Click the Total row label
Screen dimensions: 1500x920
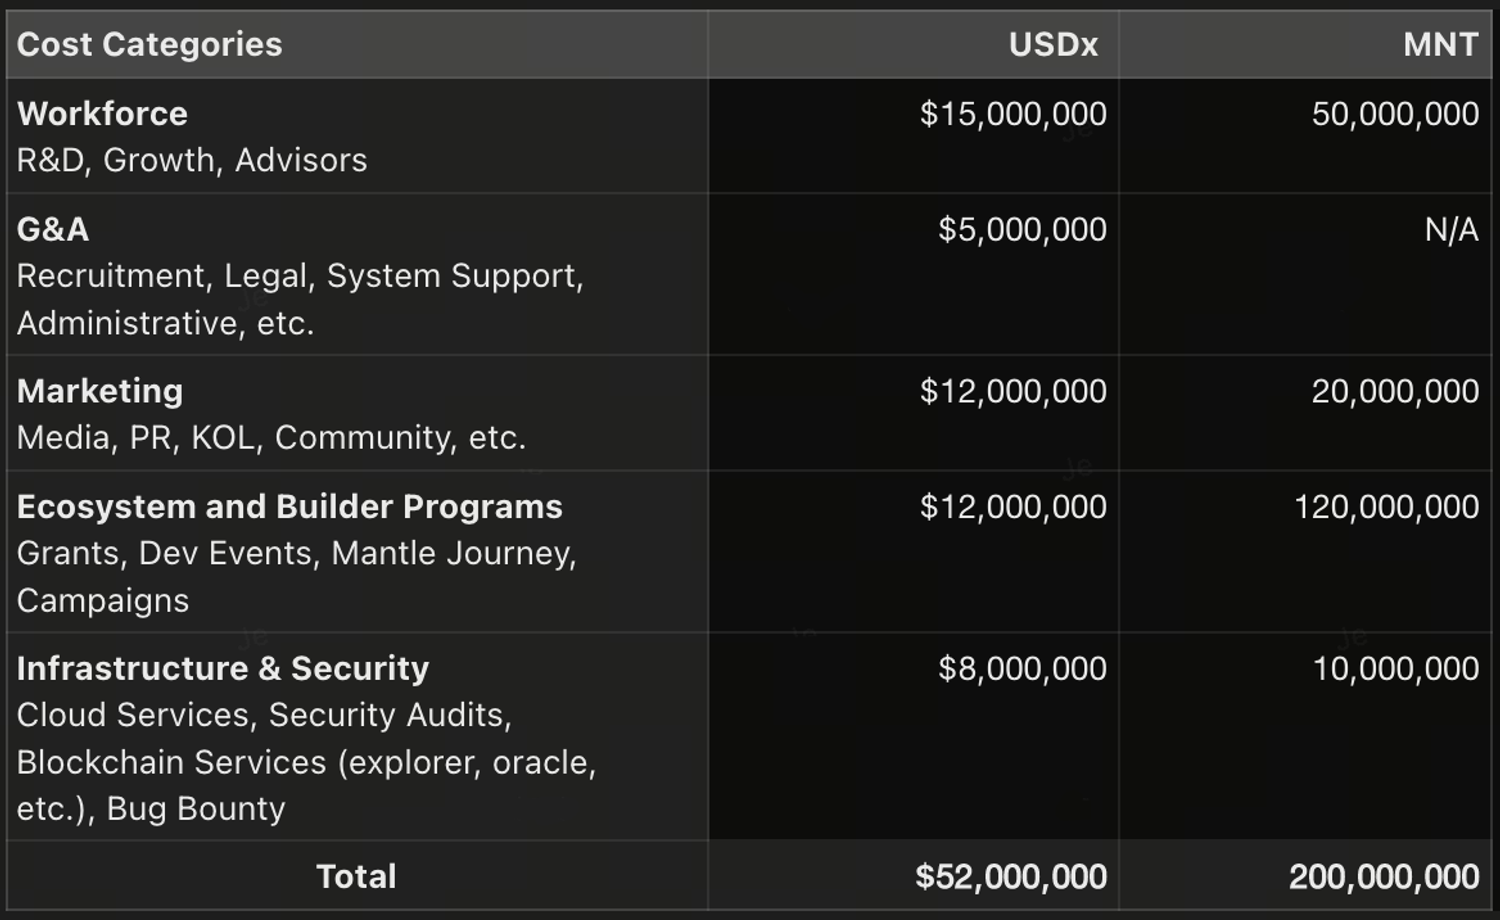[x=356, y=877]
